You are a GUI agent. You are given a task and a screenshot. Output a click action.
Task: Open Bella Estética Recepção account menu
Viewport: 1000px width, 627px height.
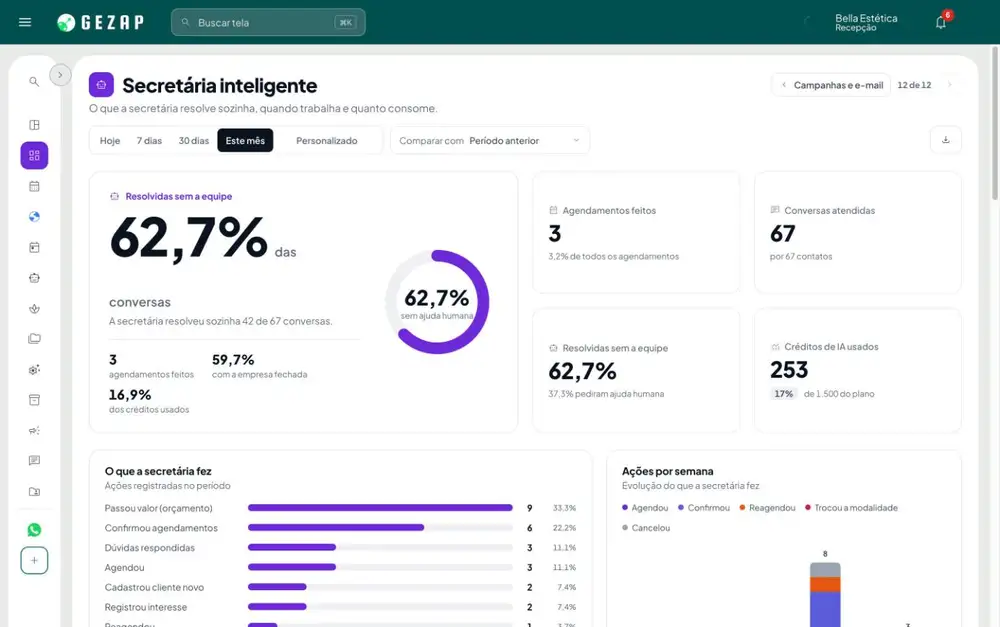865,22
